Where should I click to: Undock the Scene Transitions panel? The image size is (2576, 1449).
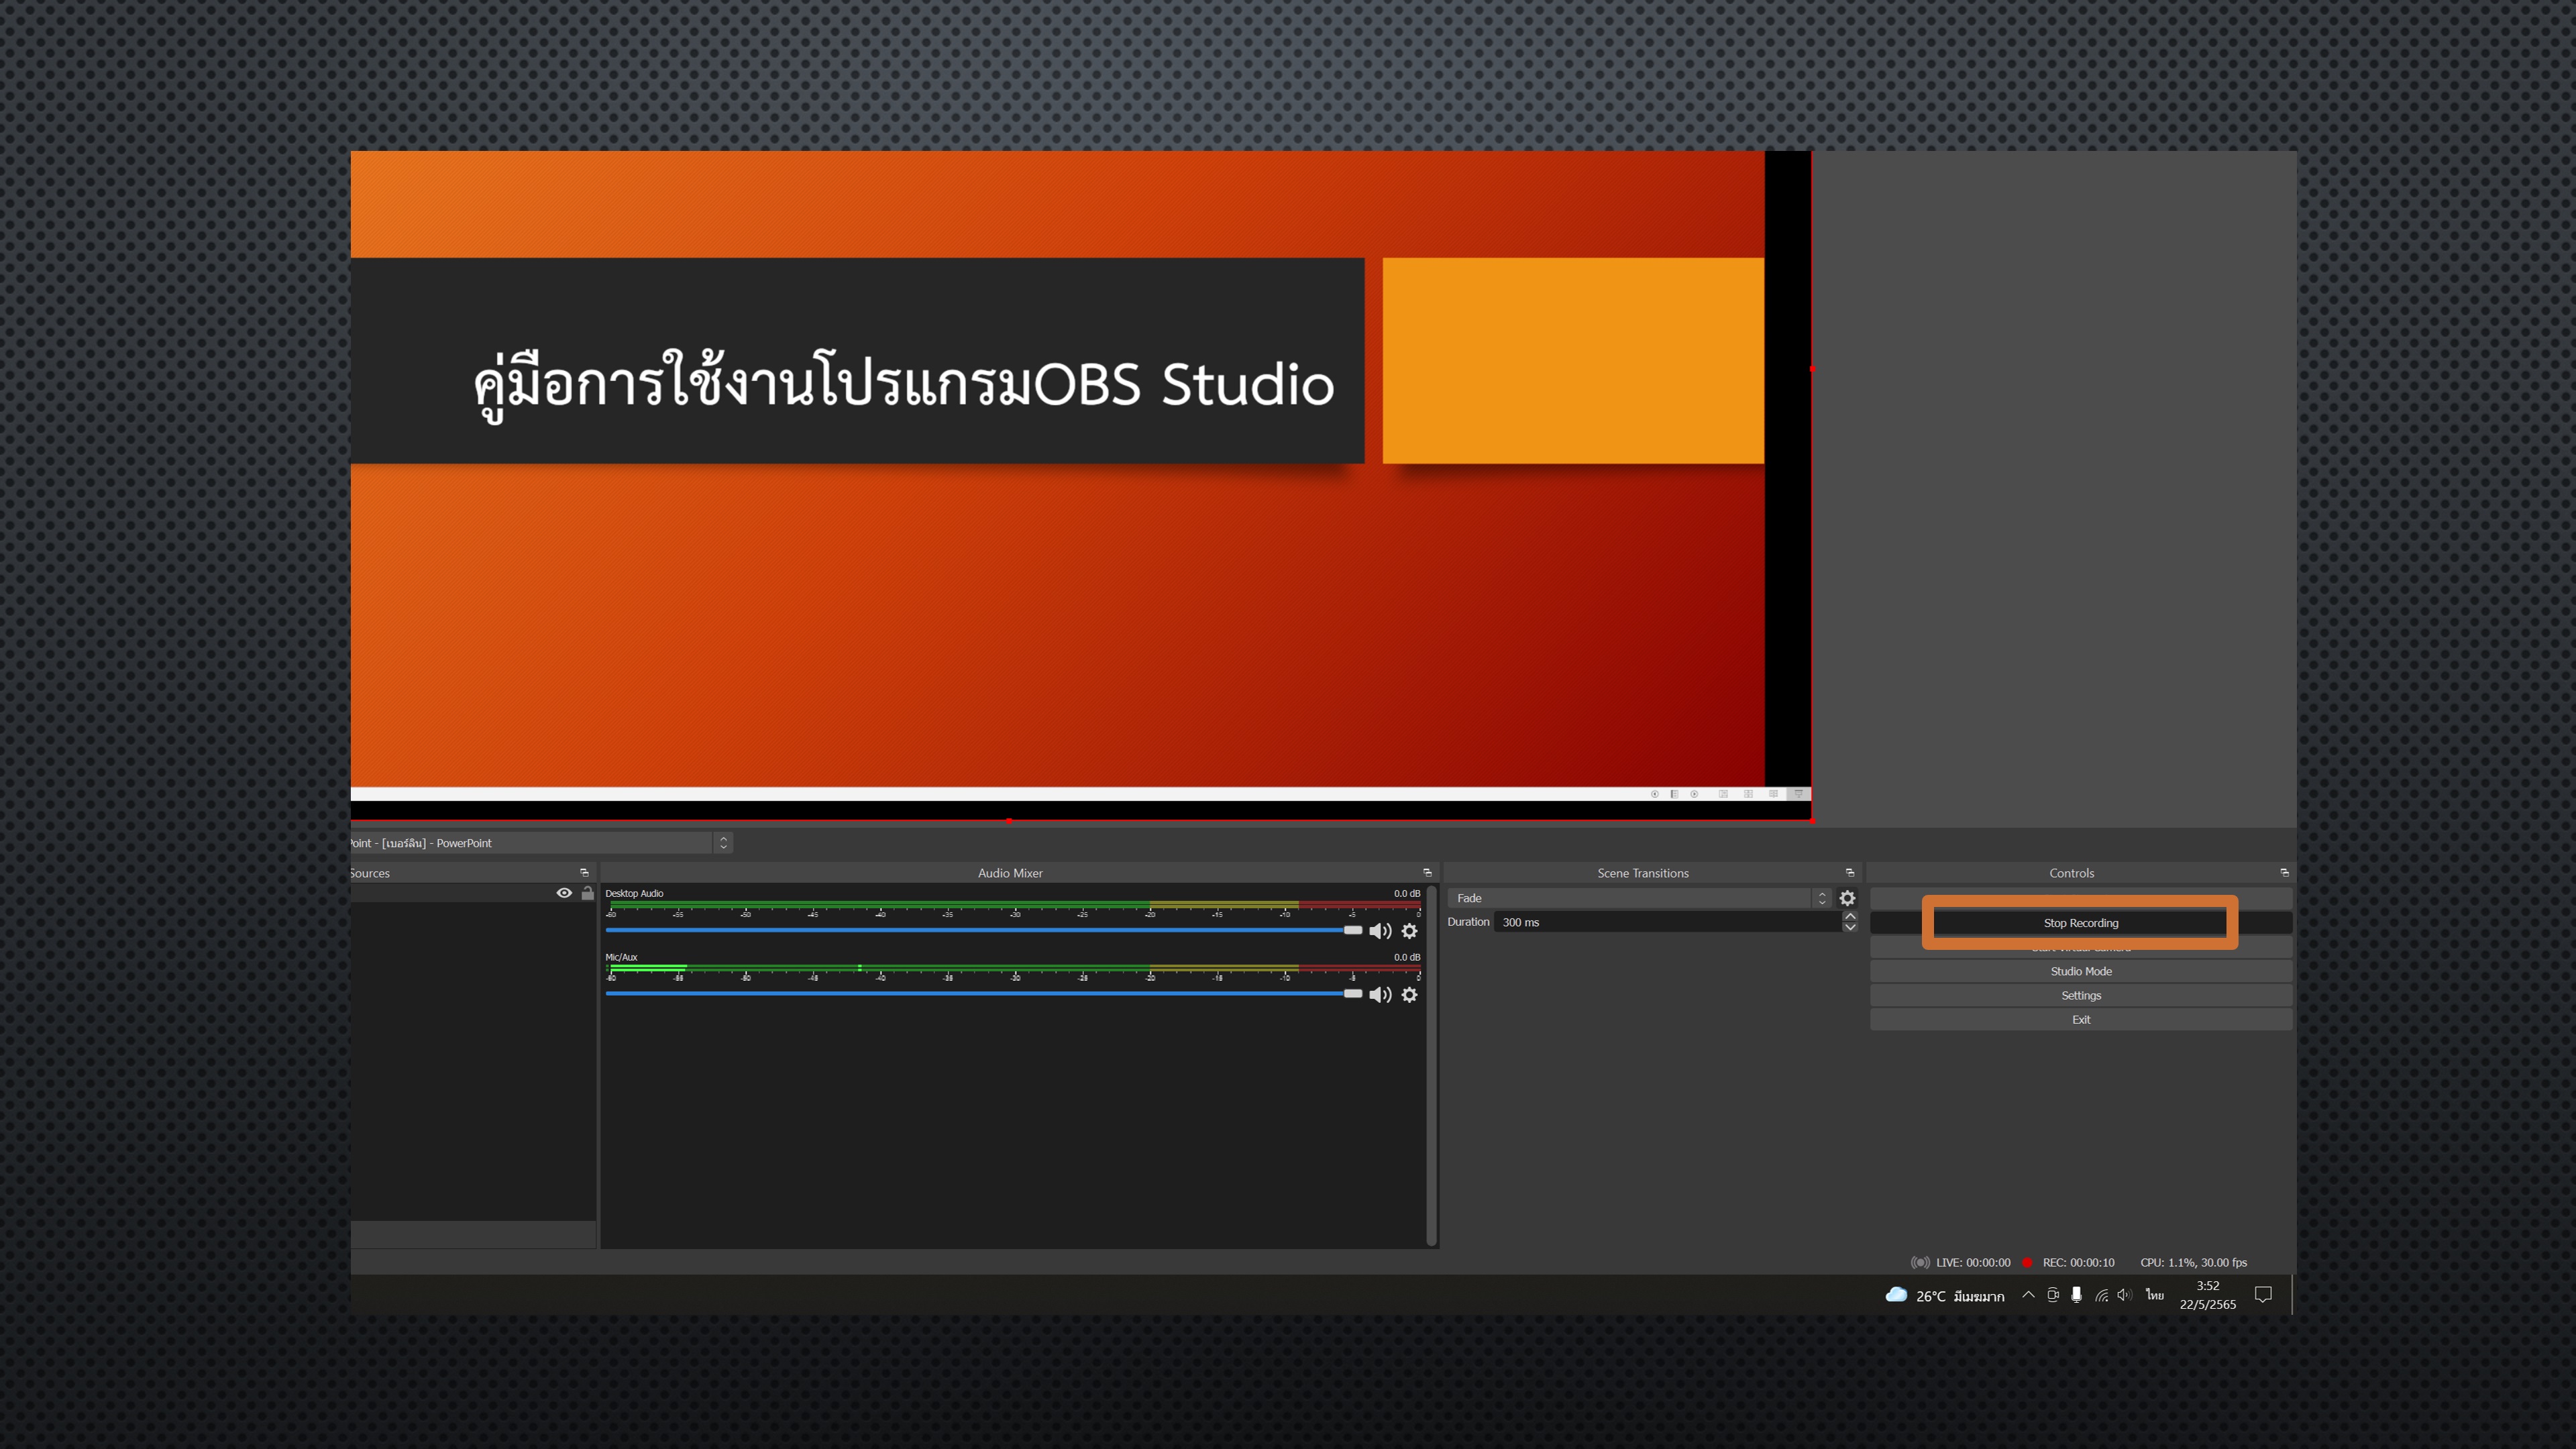pos(1849,873)
